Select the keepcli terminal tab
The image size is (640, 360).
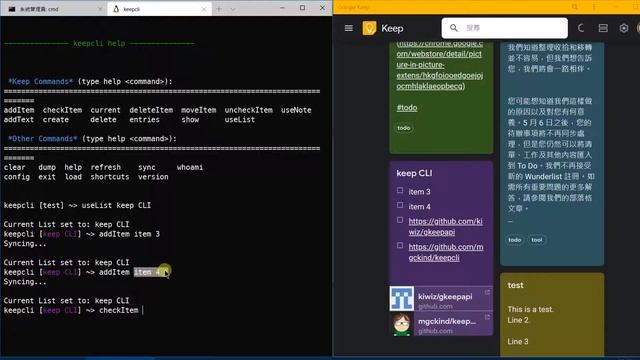pyautogui.click(x=159, y=9)
